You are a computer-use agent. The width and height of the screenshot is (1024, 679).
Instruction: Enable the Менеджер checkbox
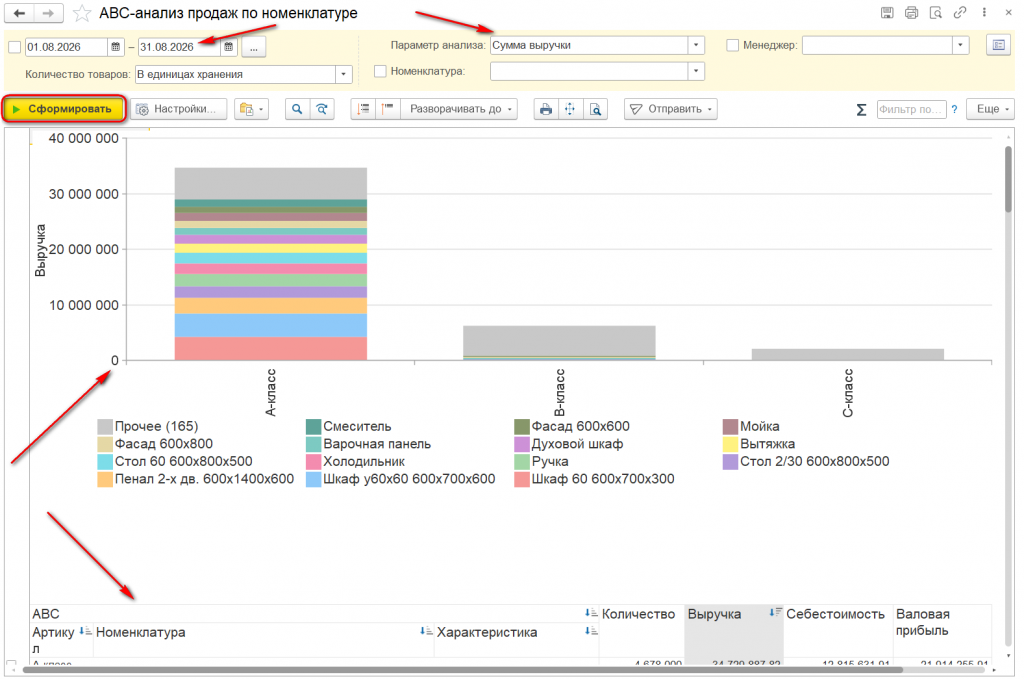732,45
